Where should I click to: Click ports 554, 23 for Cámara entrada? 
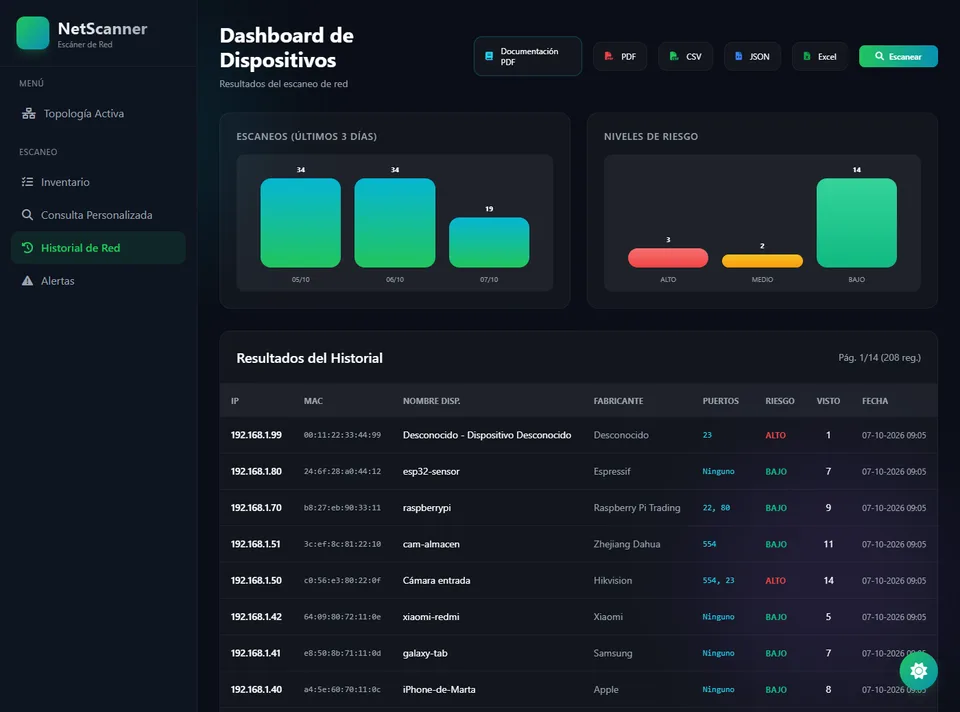(718, 580)
